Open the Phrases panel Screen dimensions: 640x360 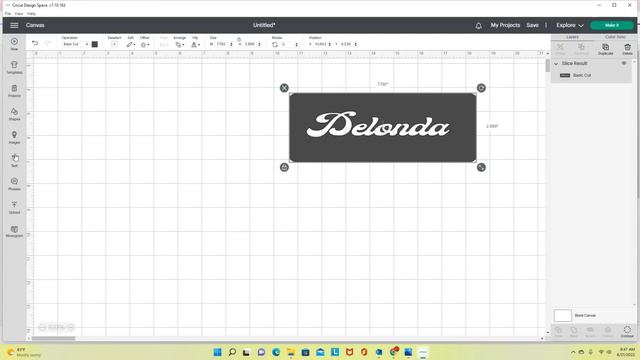click(14, 184)
